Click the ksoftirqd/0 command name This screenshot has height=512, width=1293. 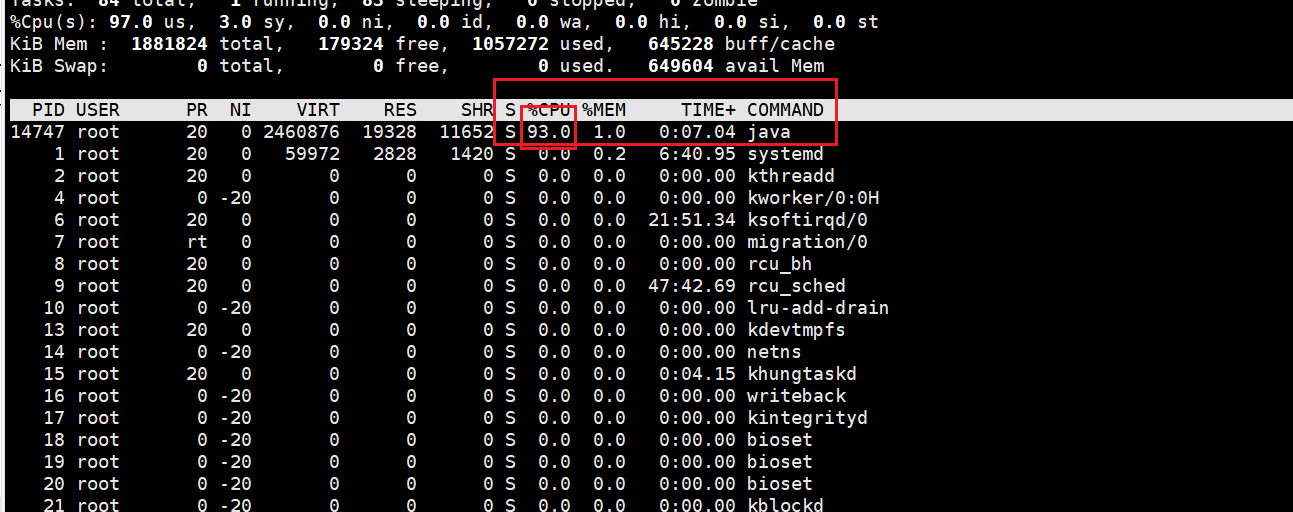coord(807,220)
